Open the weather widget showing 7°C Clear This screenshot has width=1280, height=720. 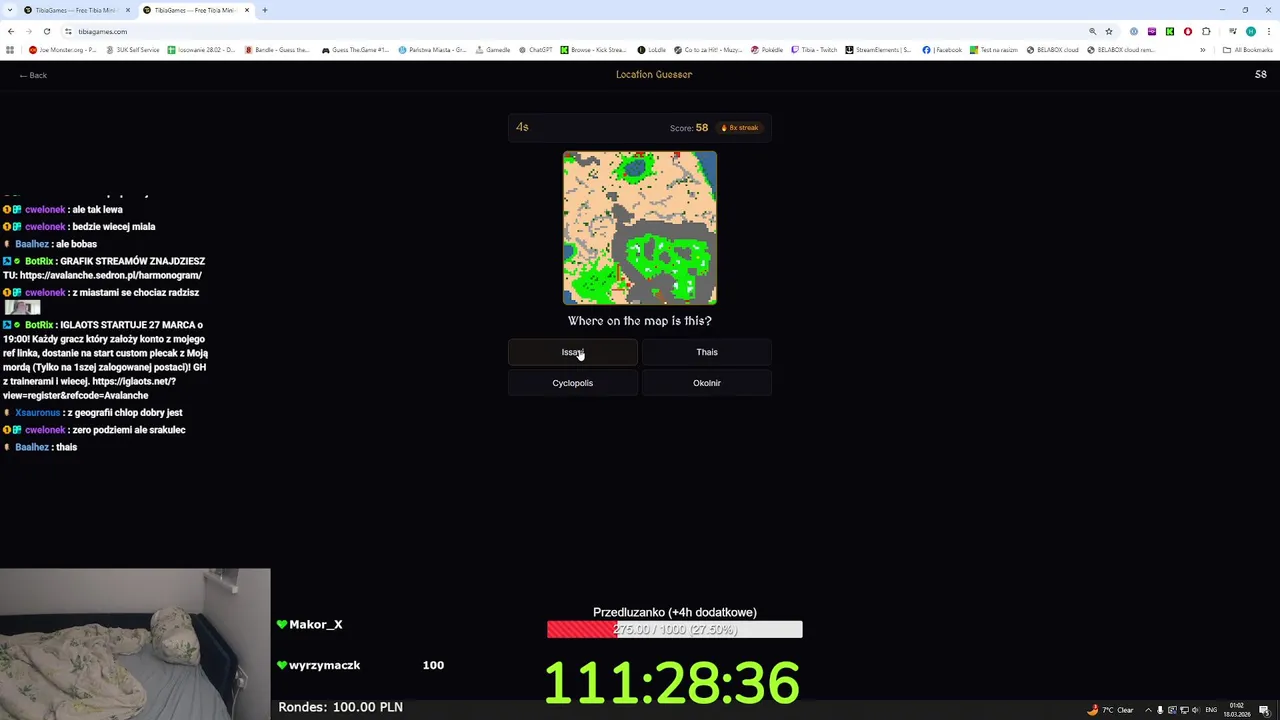1112,710
